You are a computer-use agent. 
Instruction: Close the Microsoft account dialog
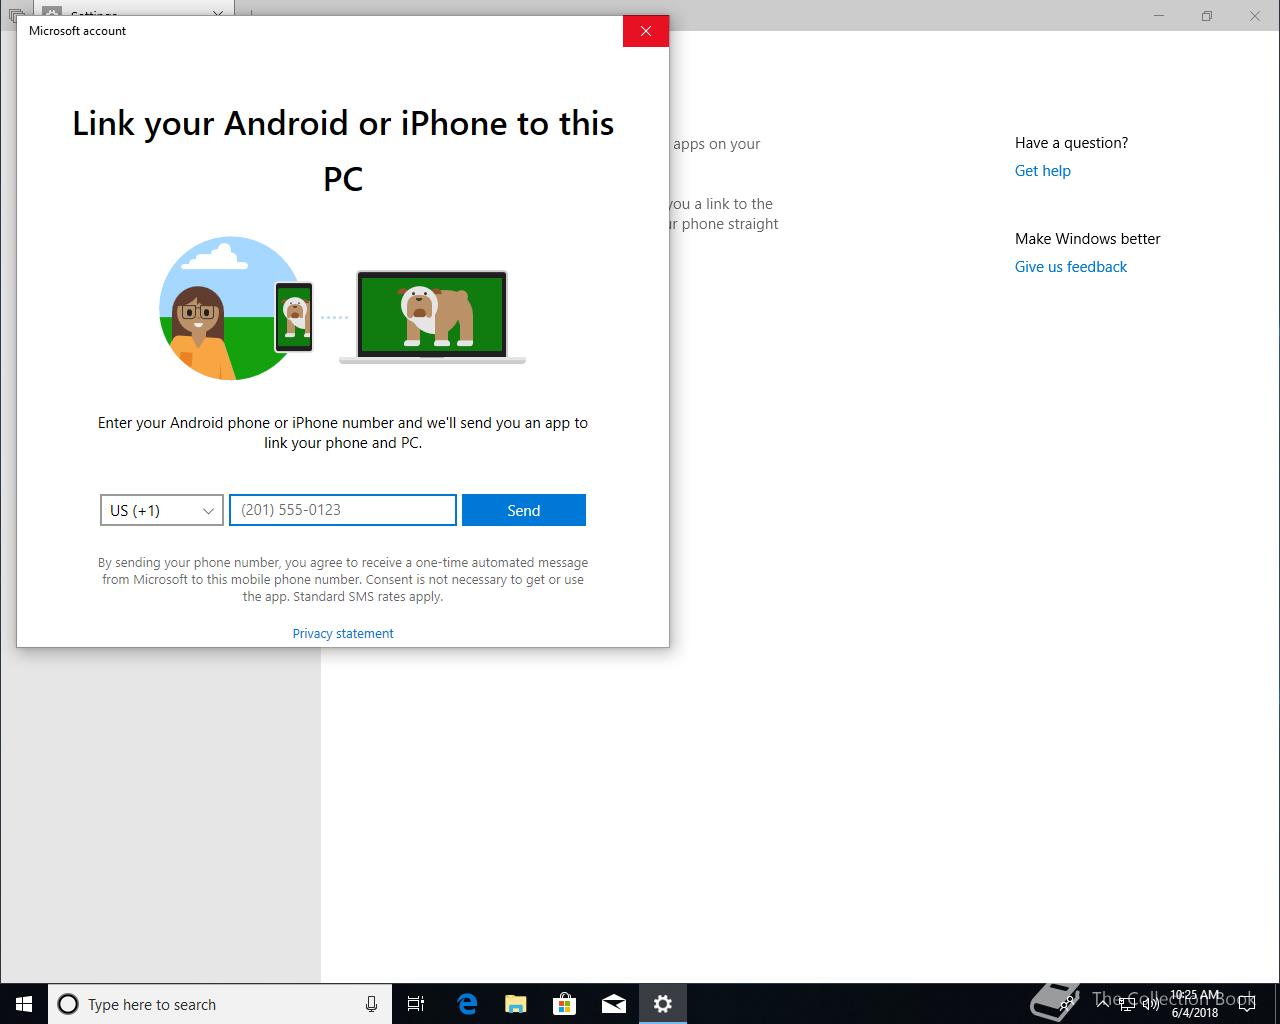645,31
